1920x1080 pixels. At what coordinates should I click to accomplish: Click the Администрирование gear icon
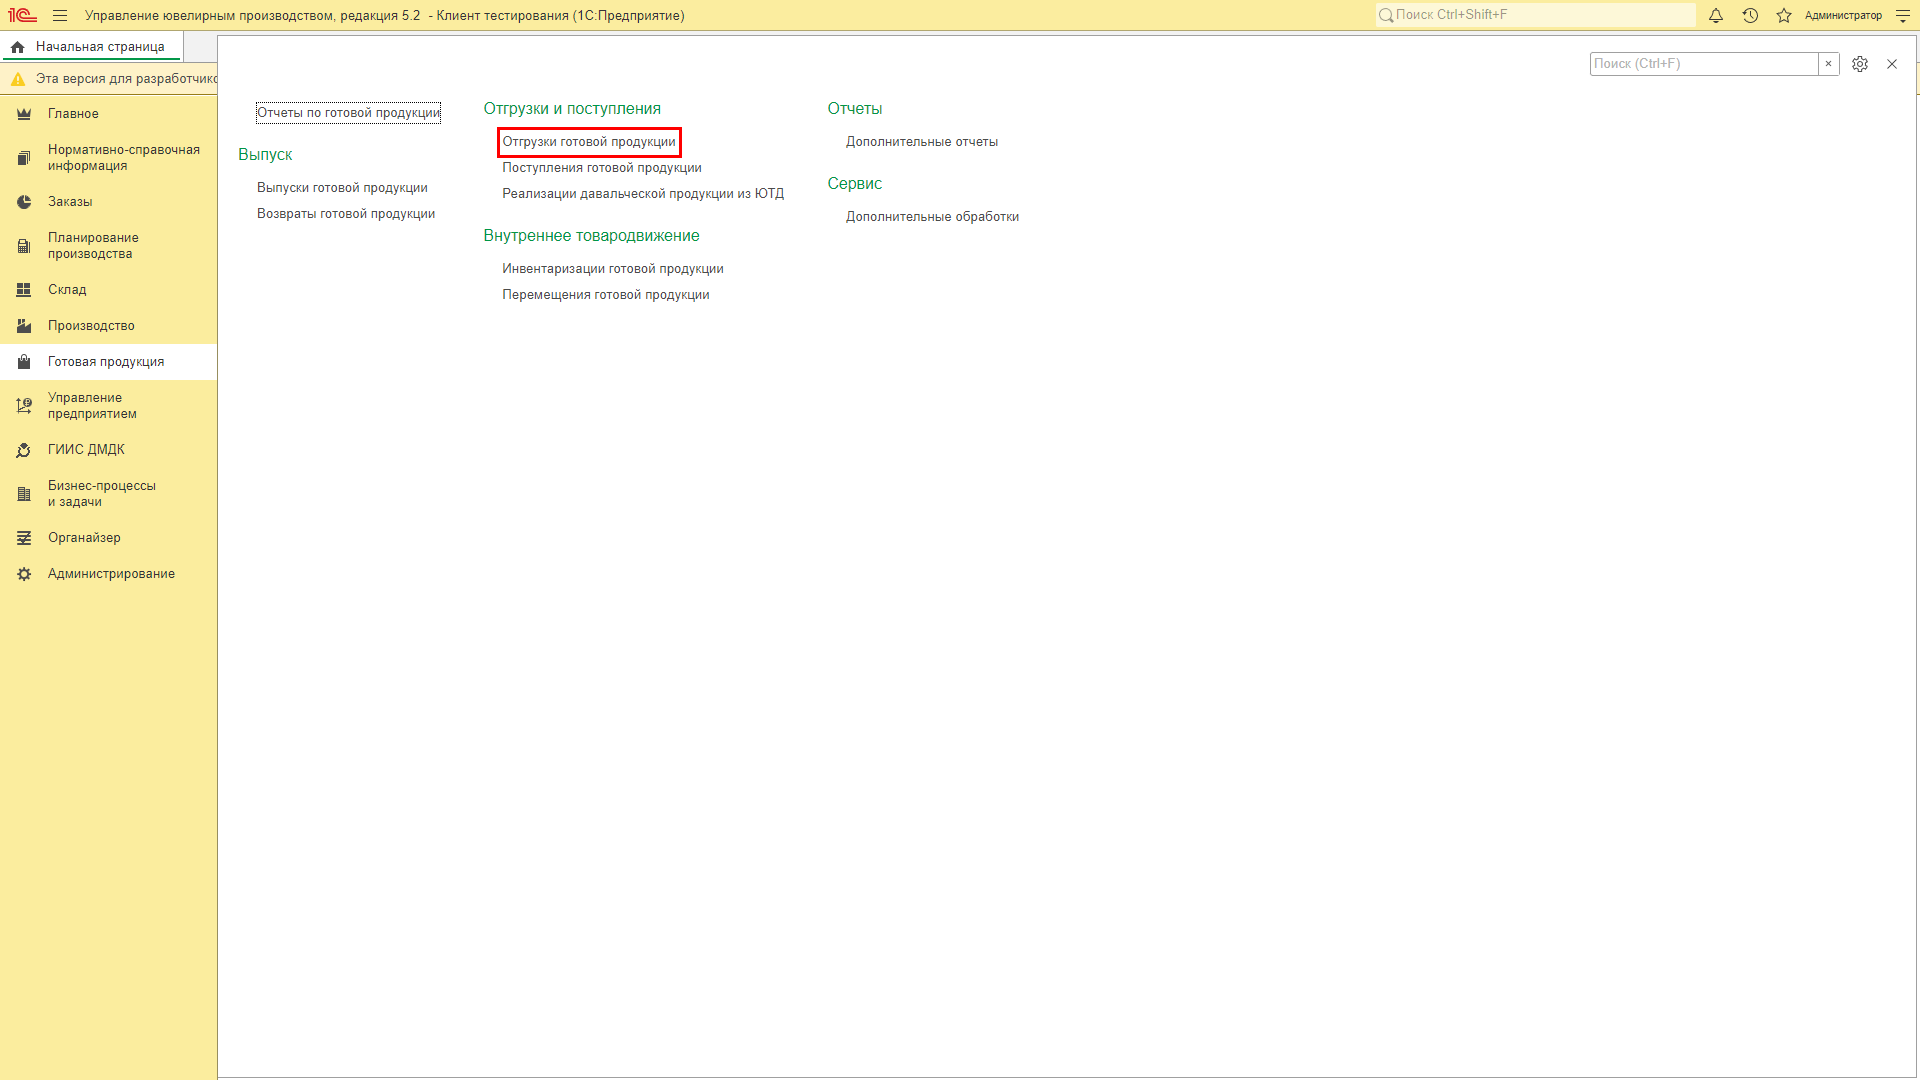24,574
